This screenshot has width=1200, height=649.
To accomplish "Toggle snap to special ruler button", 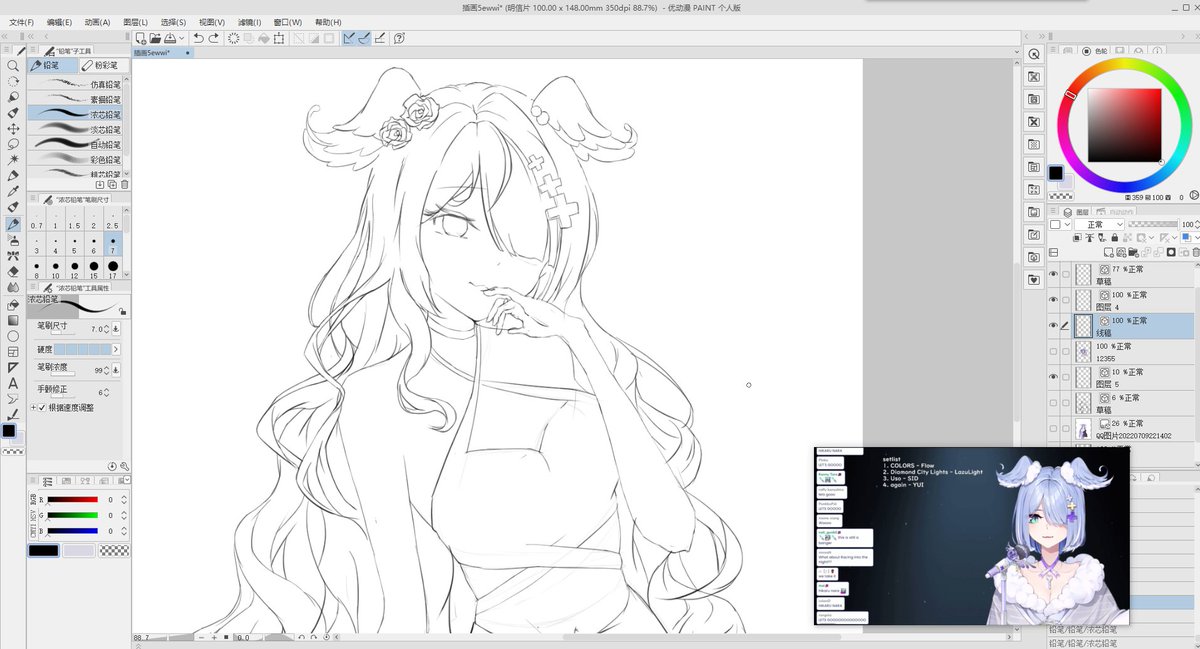I will click(x=365, y=38).
